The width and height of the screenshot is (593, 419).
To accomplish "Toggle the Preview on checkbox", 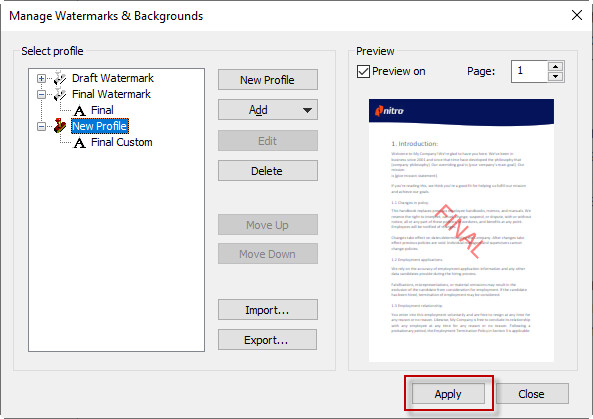I will click(x=363, y=71).
